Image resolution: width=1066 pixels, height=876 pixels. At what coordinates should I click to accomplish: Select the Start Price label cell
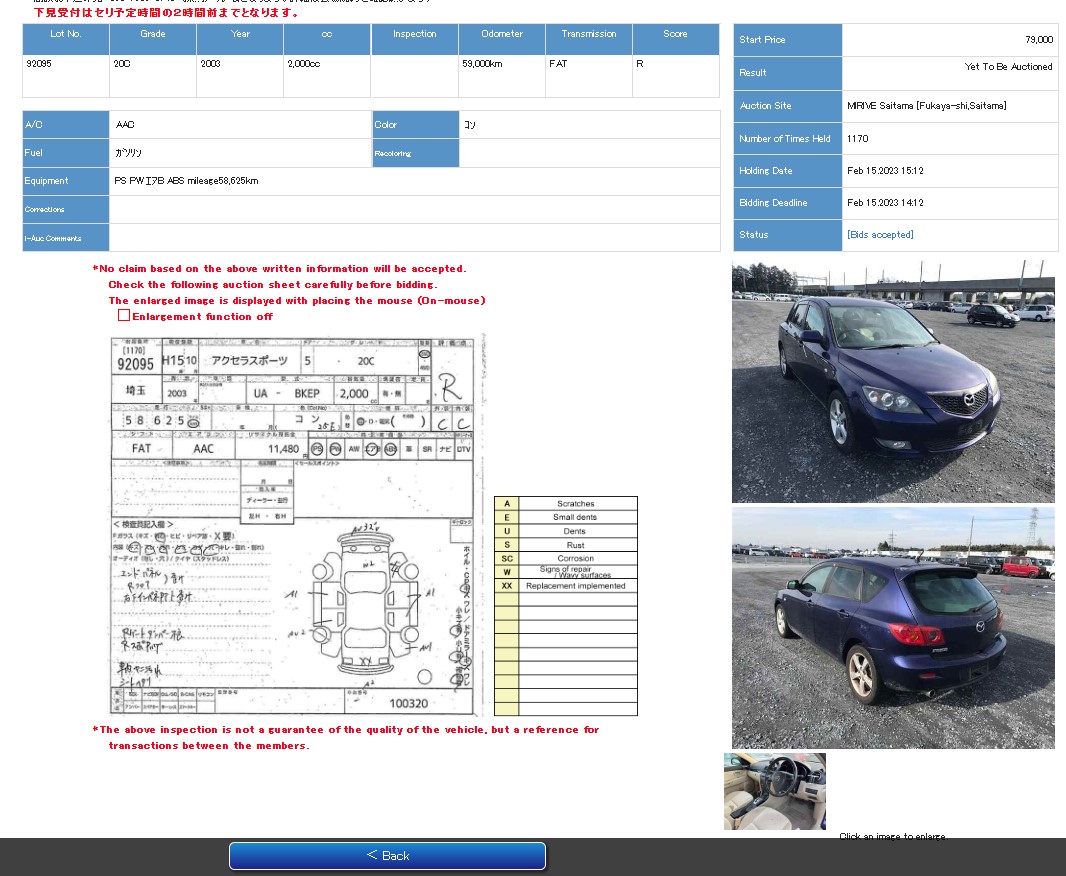click(787, 40)
